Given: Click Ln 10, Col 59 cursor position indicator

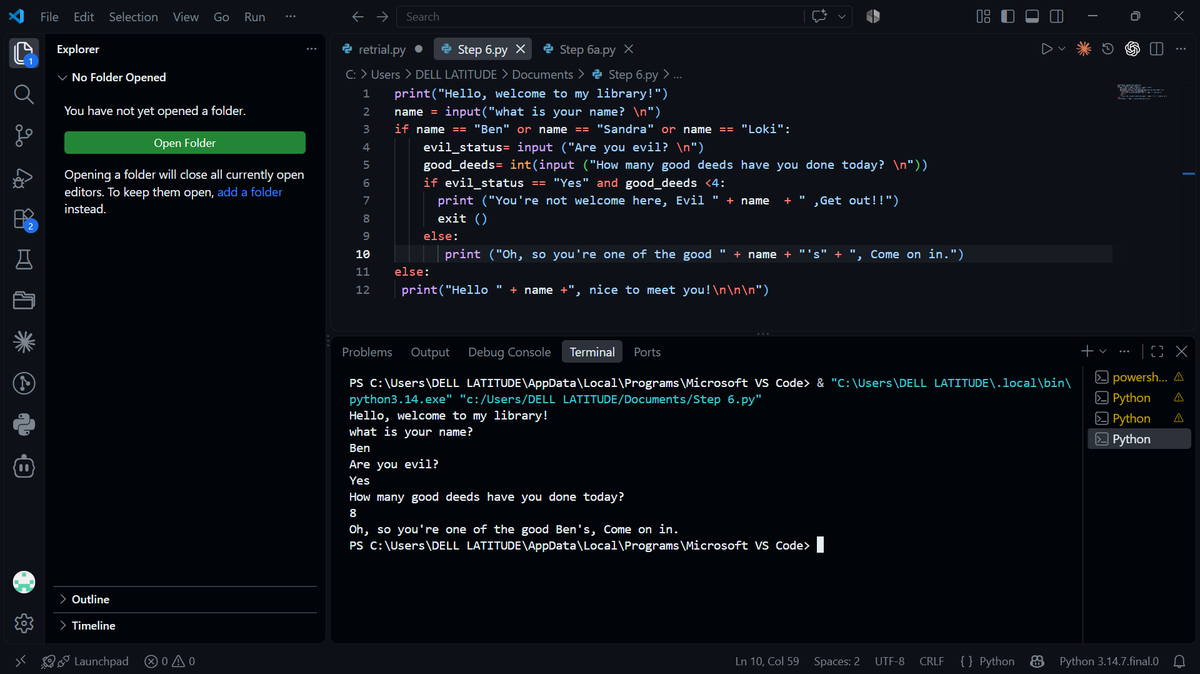Looking at the screenshot, I should [x=767, y=661].
